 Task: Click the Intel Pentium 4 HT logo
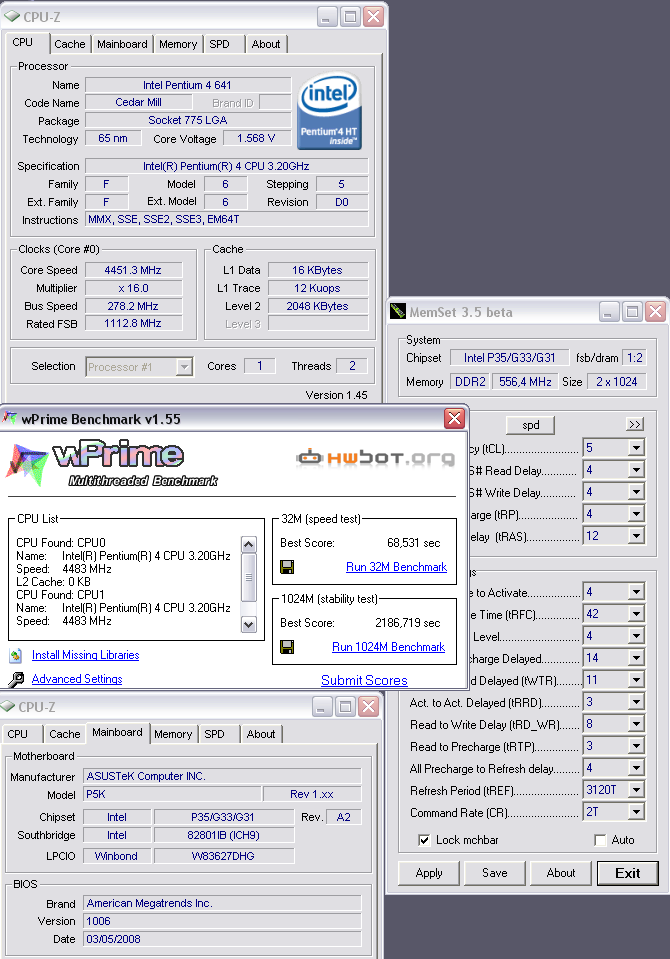tap(329, 113)
